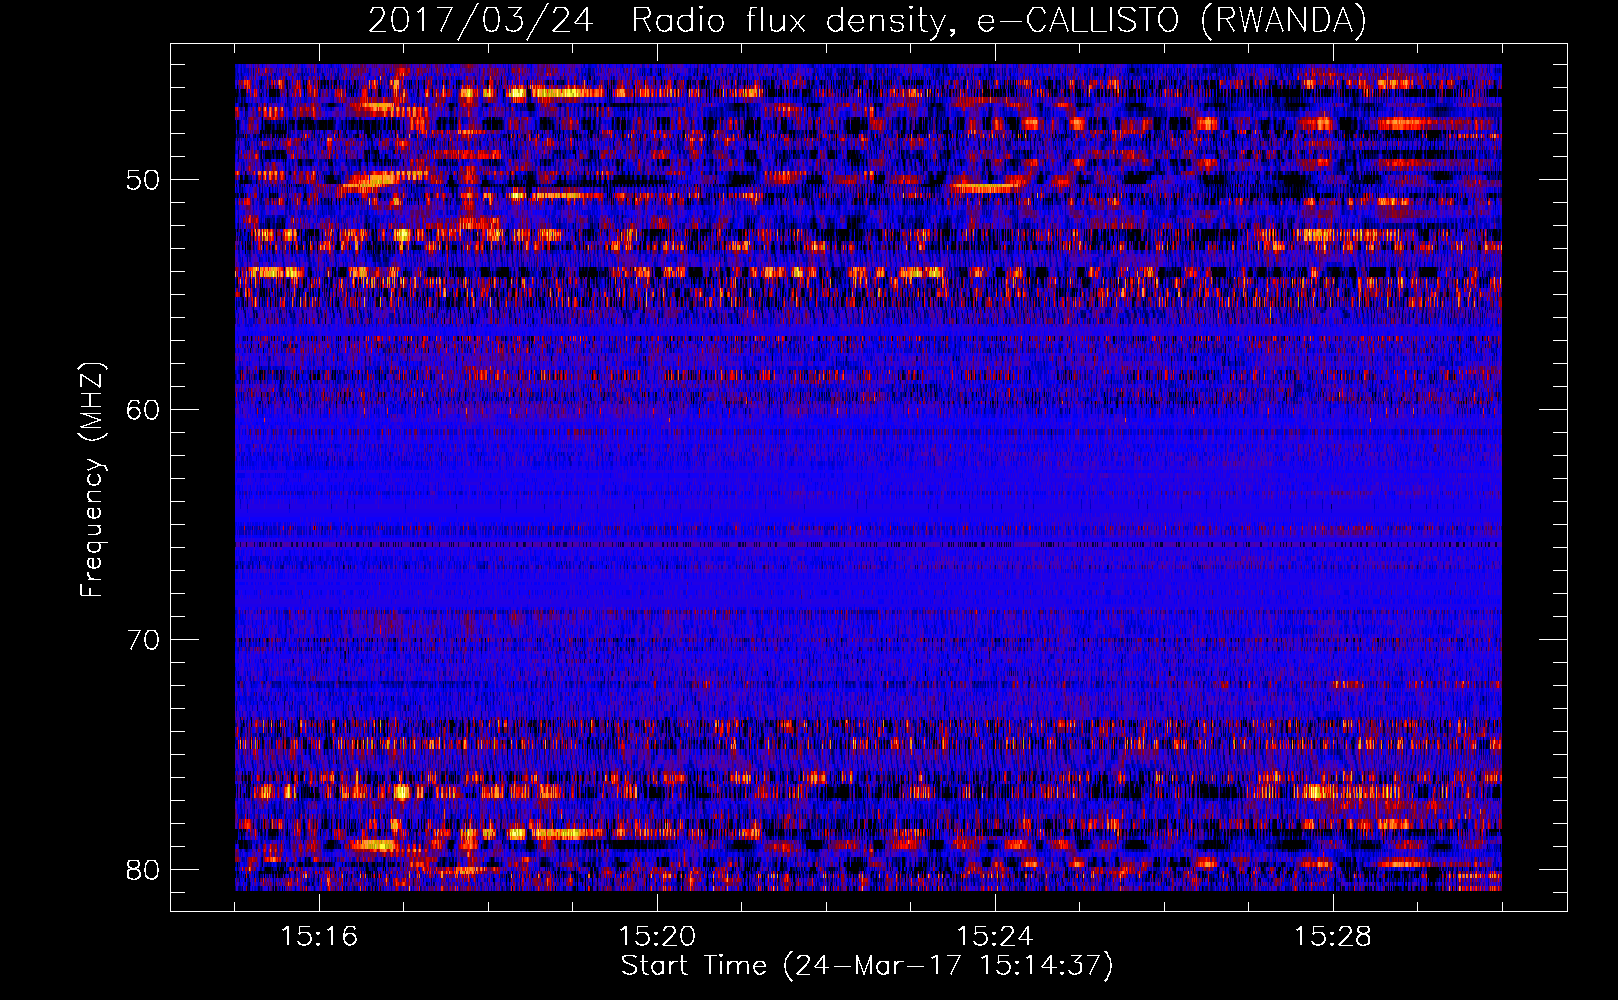
Task: Click the 15:20 time tick label
Action: [657, 937]
